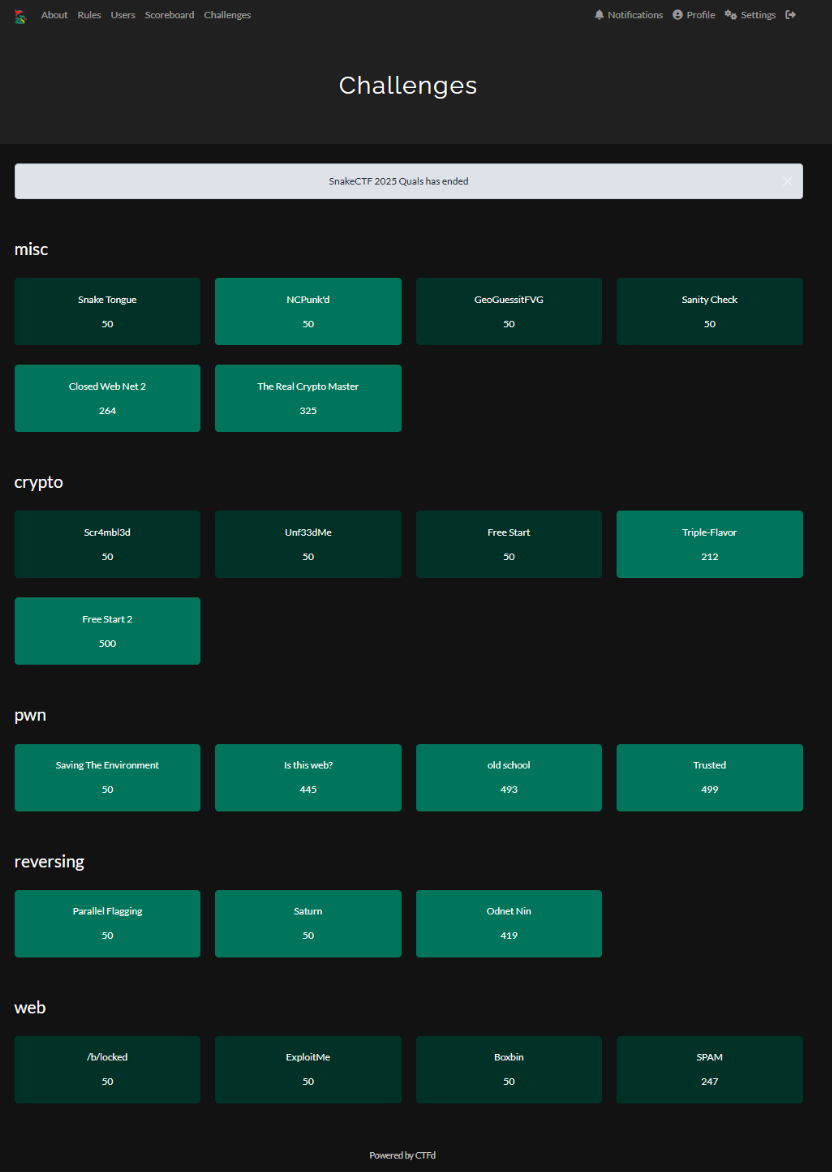The height and width of the screenshot is (1172, 832).
Task: Open the Odnet Nin reversing challenge
Action: (508, 923)
